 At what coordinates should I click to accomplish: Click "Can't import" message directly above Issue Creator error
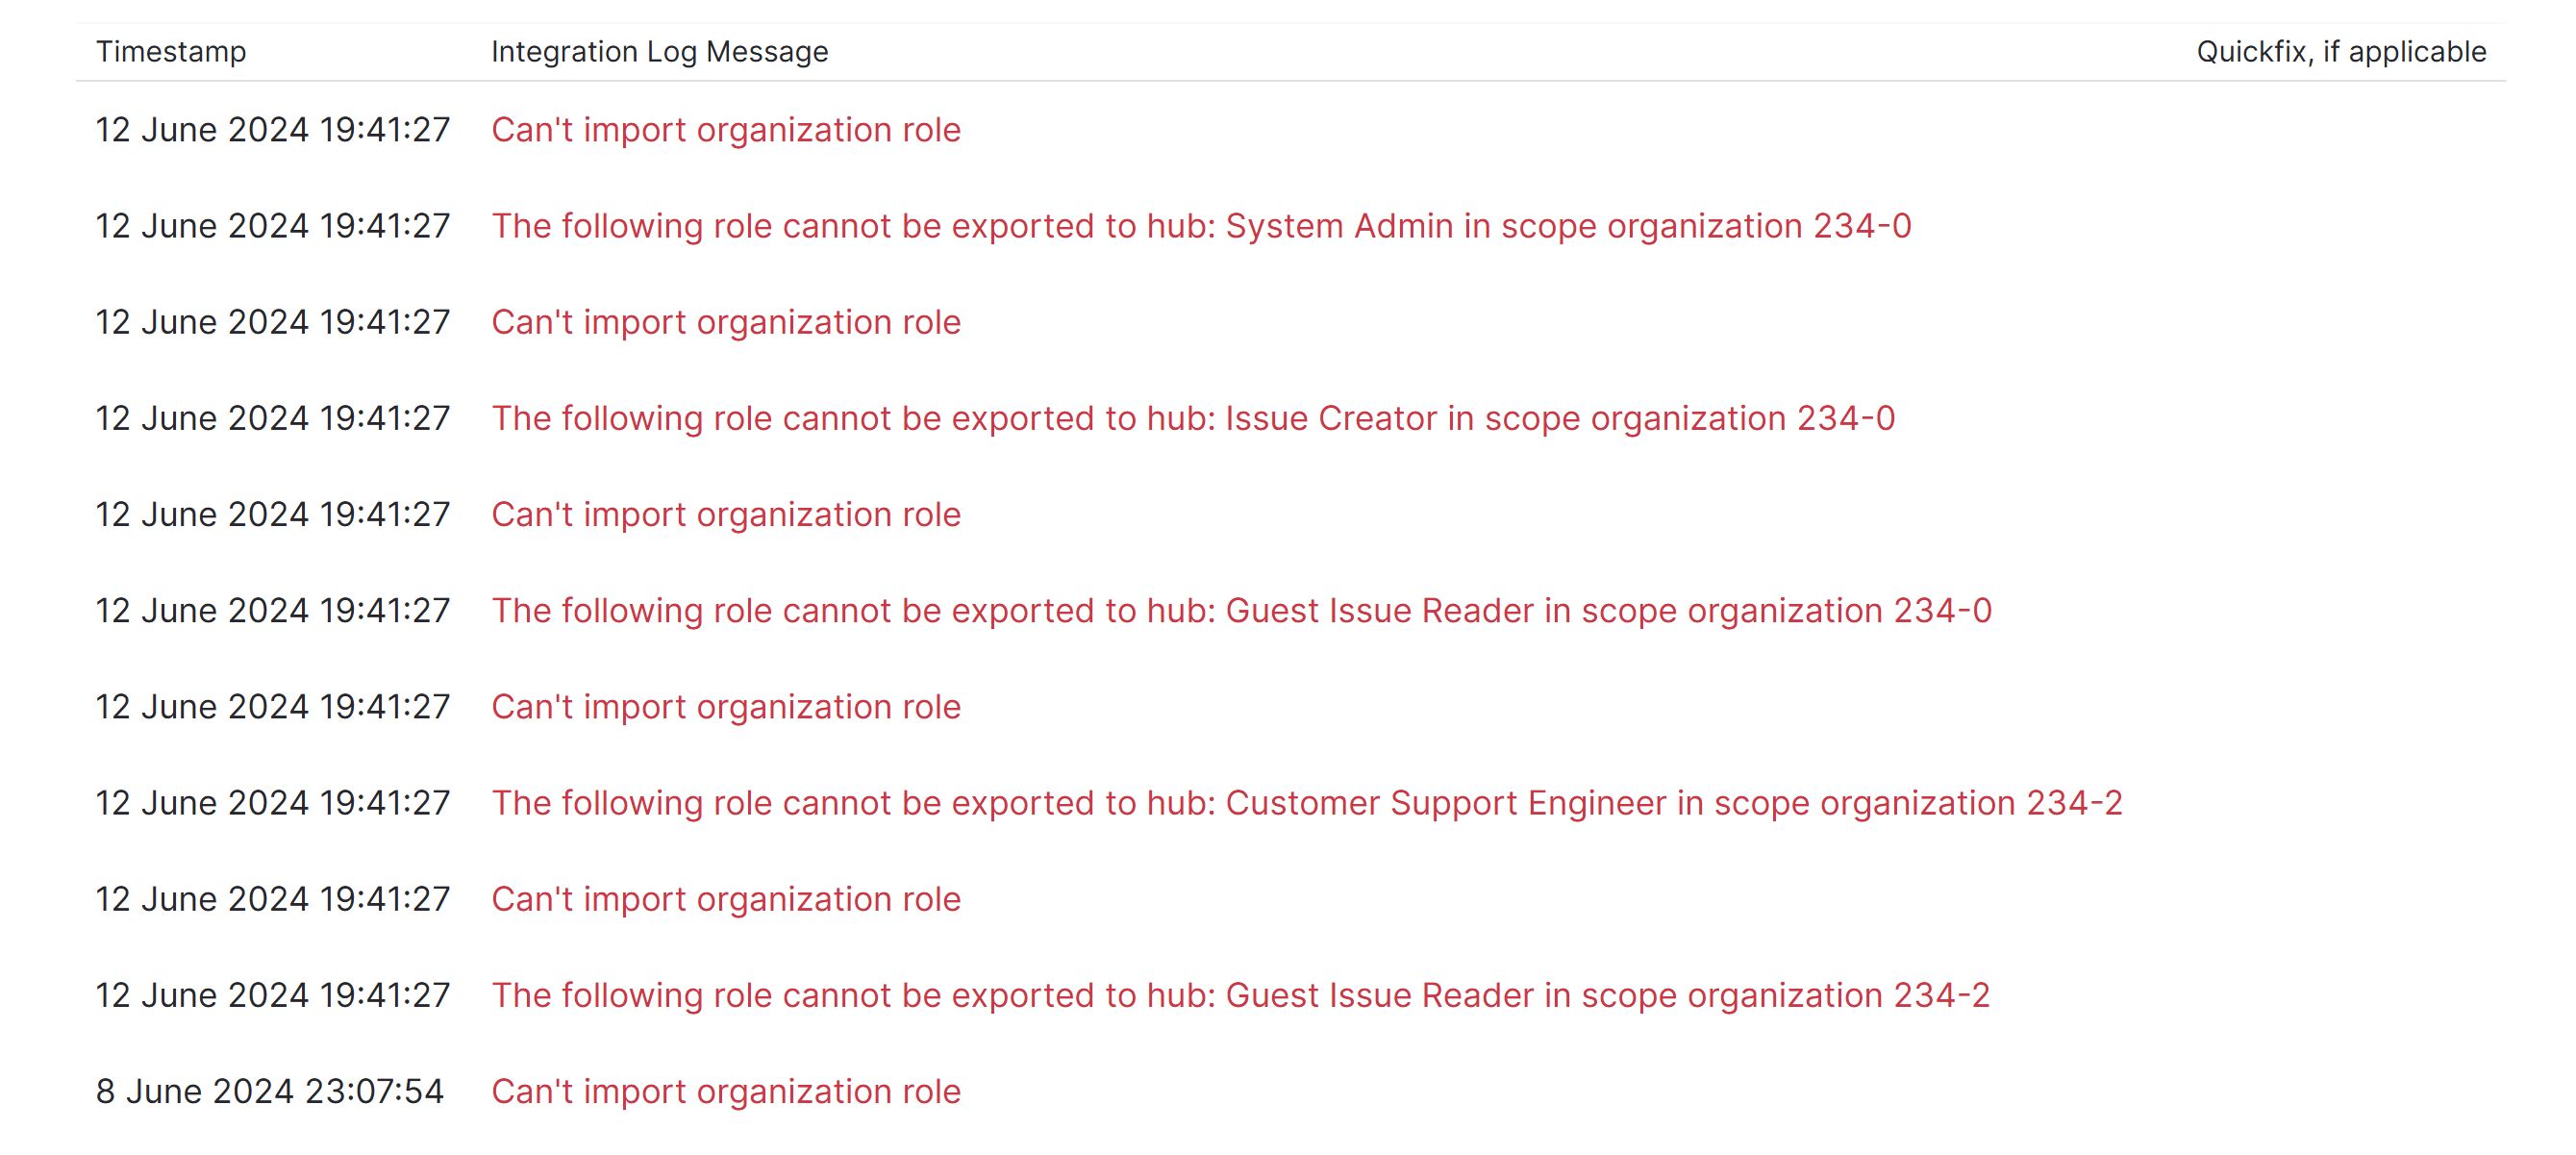coord(725,322)
